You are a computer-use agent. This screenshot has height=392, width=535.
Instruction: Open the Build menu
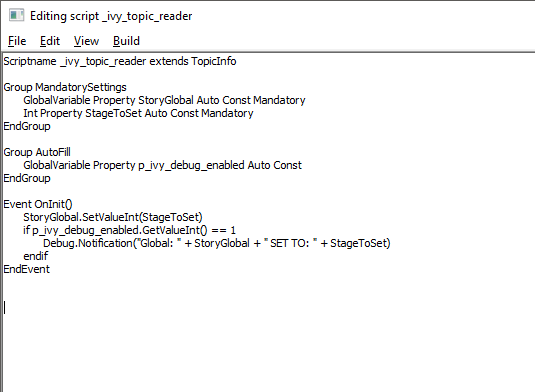click(126, 41)
